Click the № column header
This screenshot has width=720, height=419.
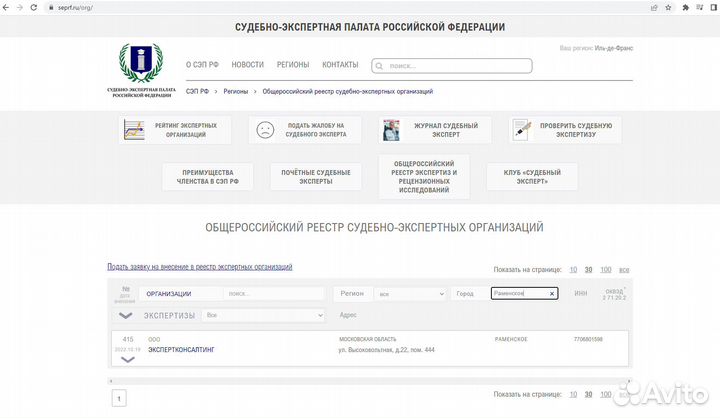pos(126,289)
